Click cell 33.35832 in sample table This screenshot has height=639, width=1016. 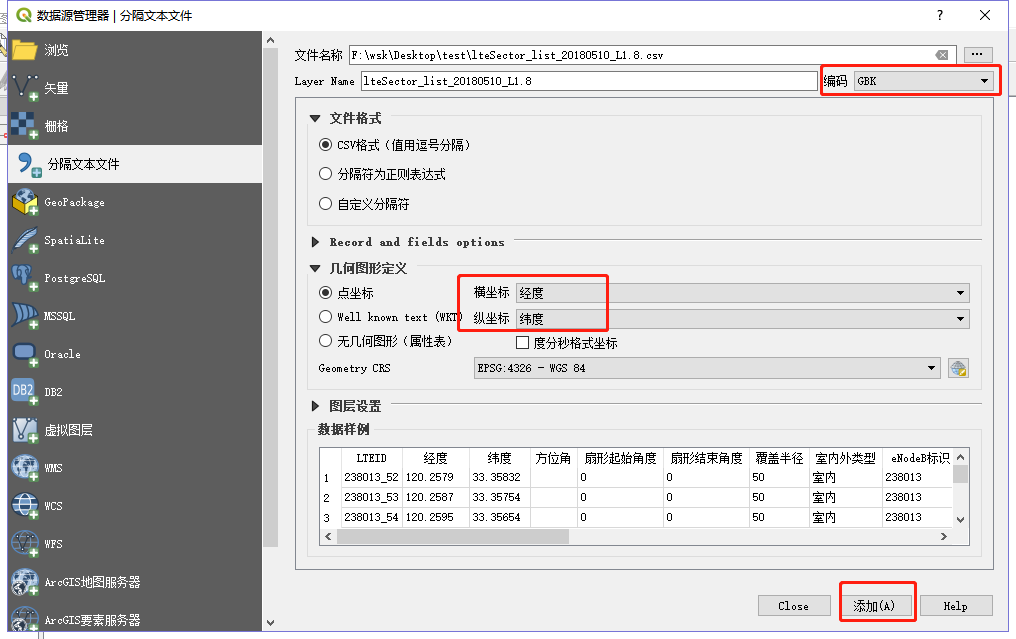(500, 478)
